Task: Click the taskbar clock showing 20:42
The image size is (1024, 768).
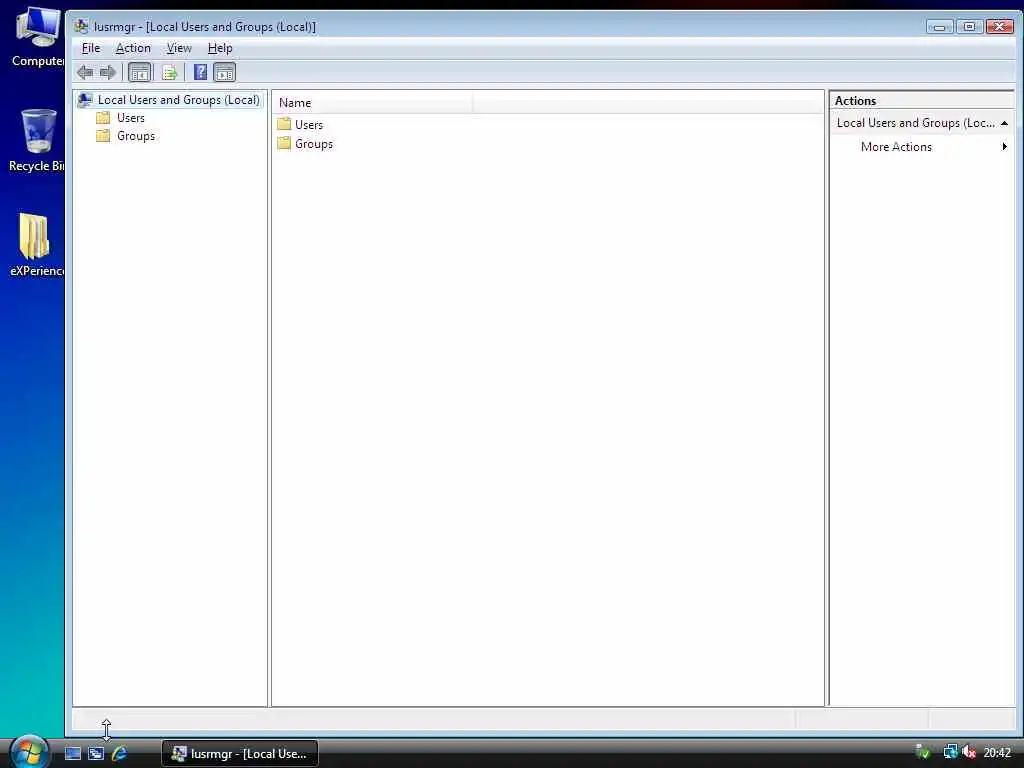Action: coord(997,753)
